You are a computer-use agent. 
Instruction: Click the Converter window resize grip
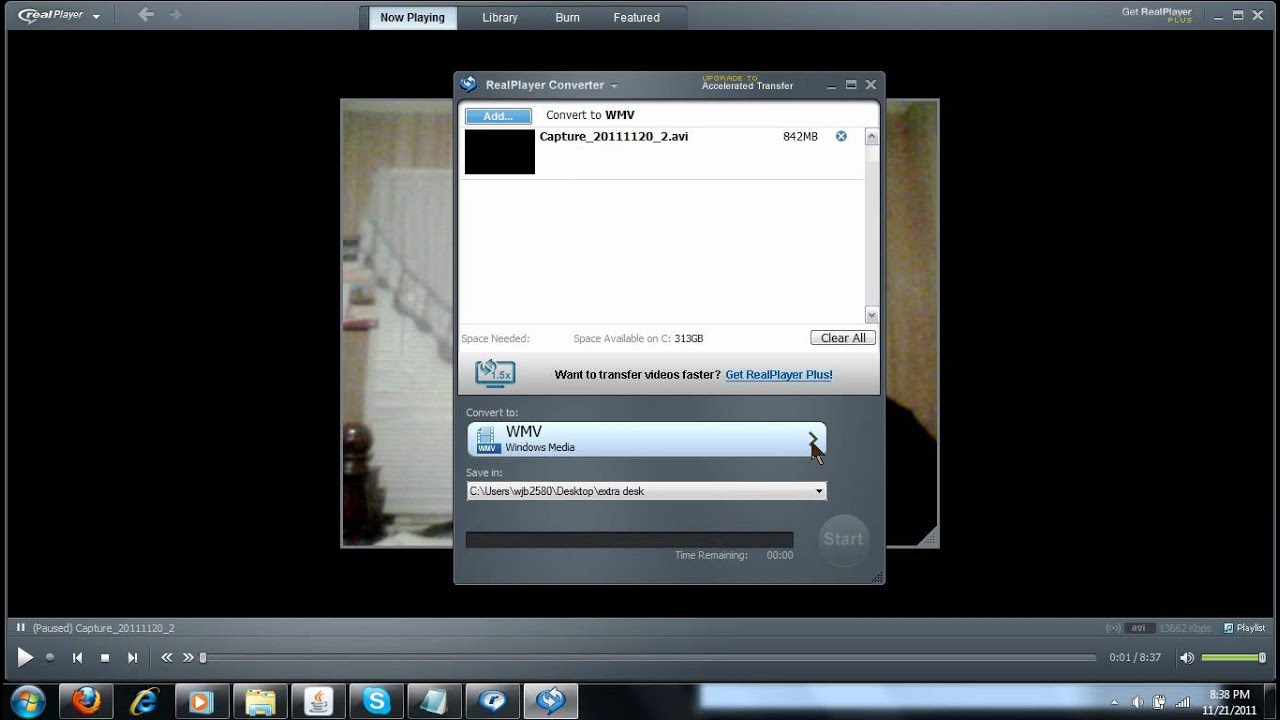tap(878, 576)
